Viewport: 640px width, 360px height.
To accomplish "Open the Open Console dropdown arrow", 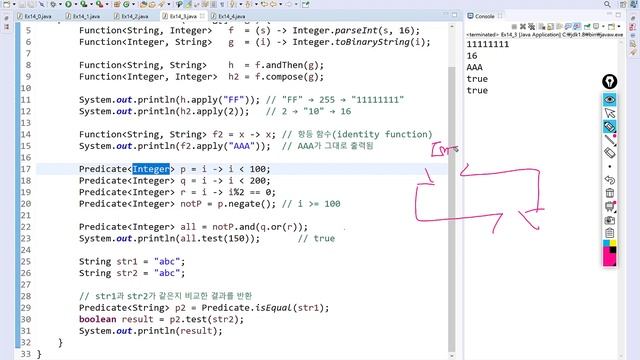I will pos(619,27).
